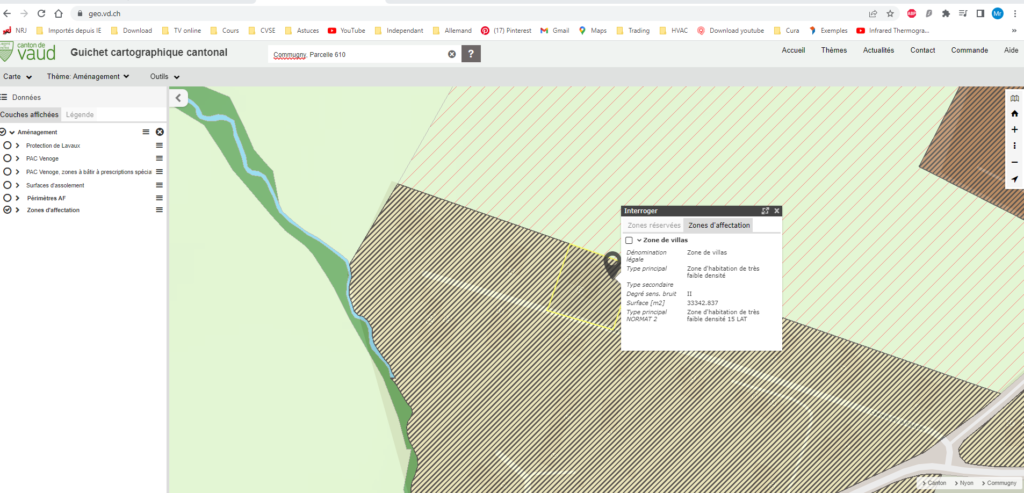1024x493 pixels.
Task: Open PAC Venoge layer options menu
Action: tap(159, 159)
